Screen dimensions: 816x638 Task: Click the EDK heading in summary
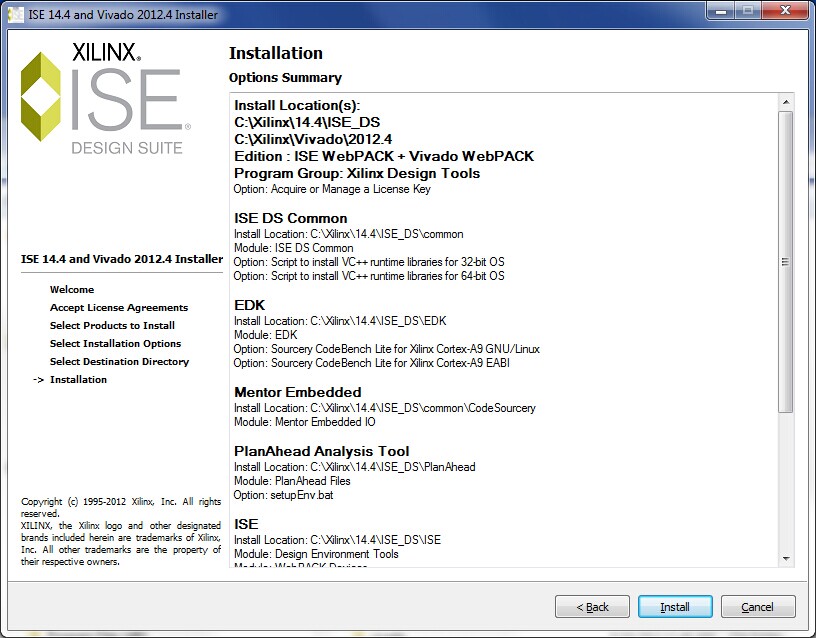tap(249, 305)
